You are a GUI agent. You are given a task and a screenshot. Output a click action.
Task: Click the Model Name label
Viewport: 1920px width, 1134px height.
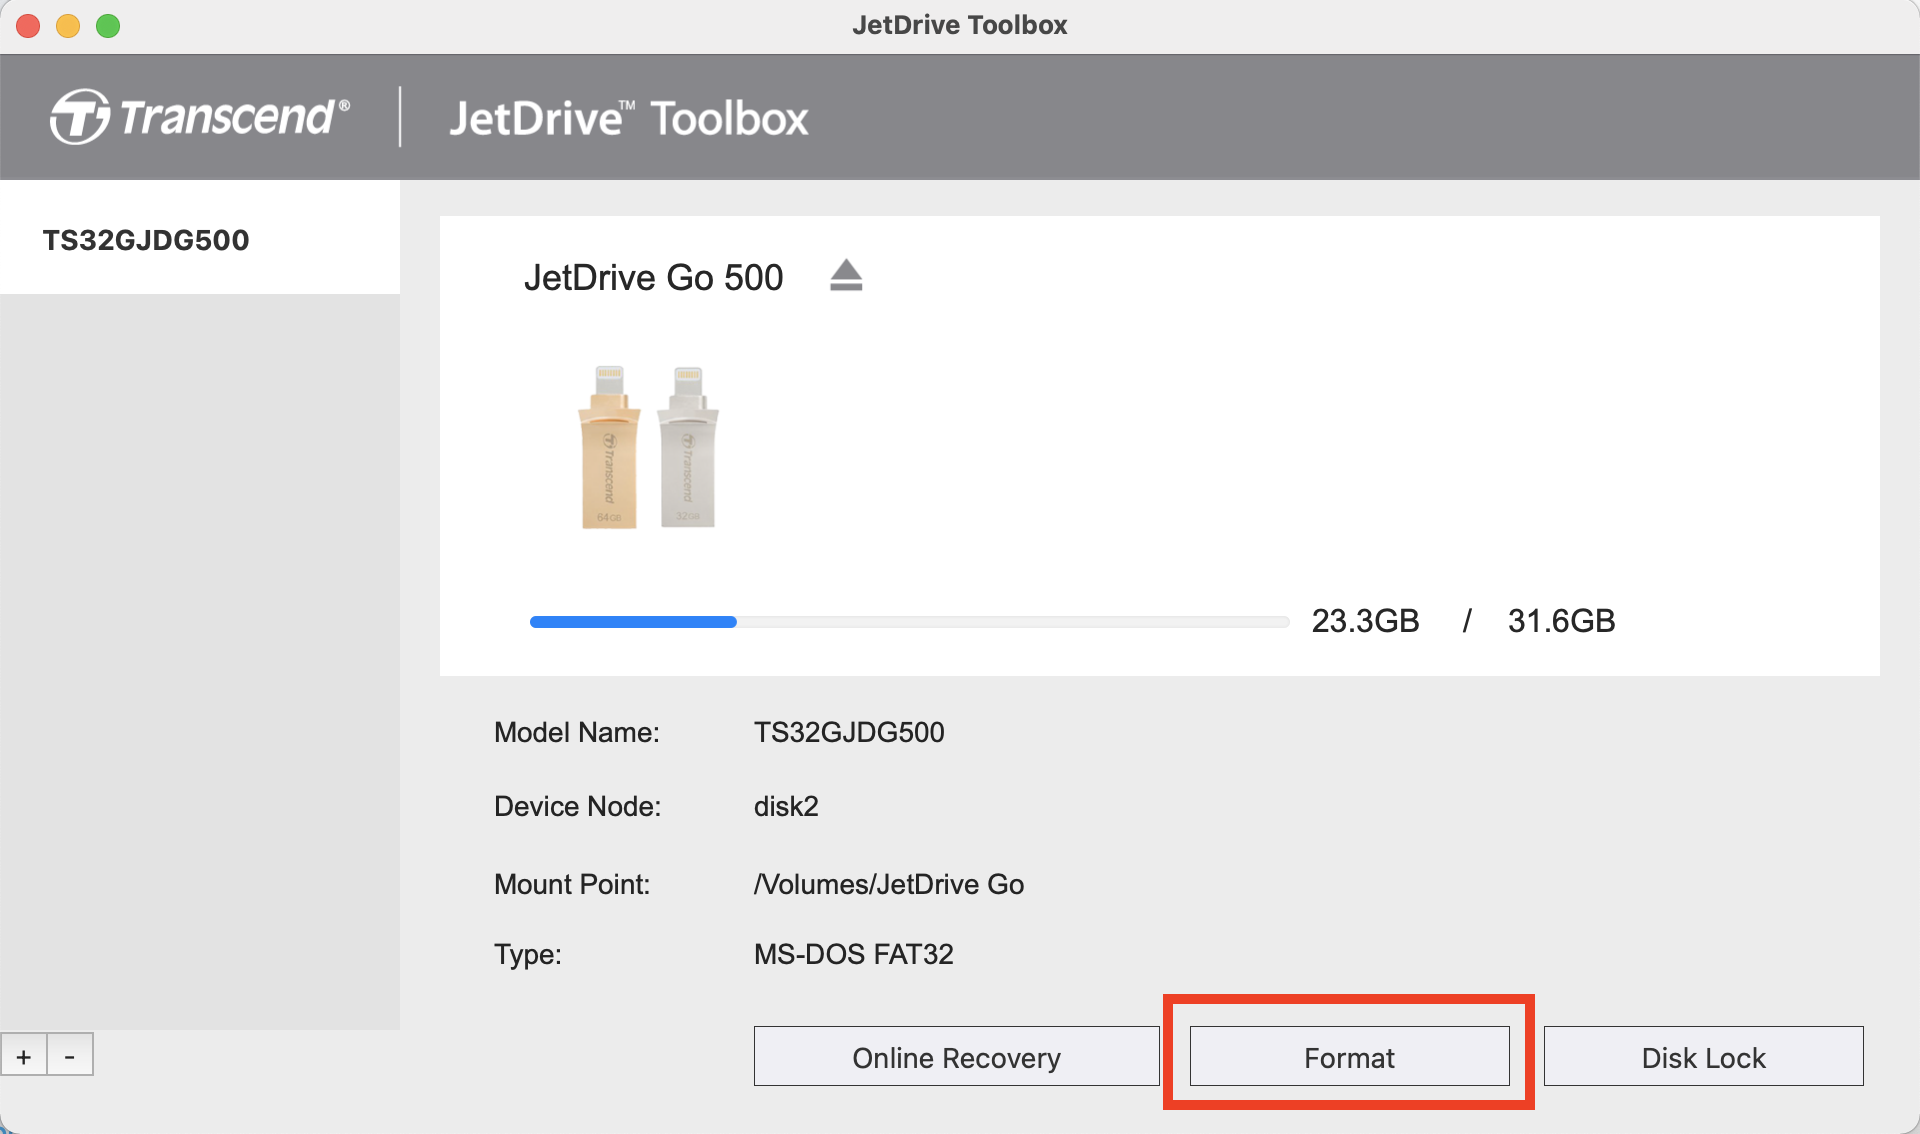click(x=577, y=732)
